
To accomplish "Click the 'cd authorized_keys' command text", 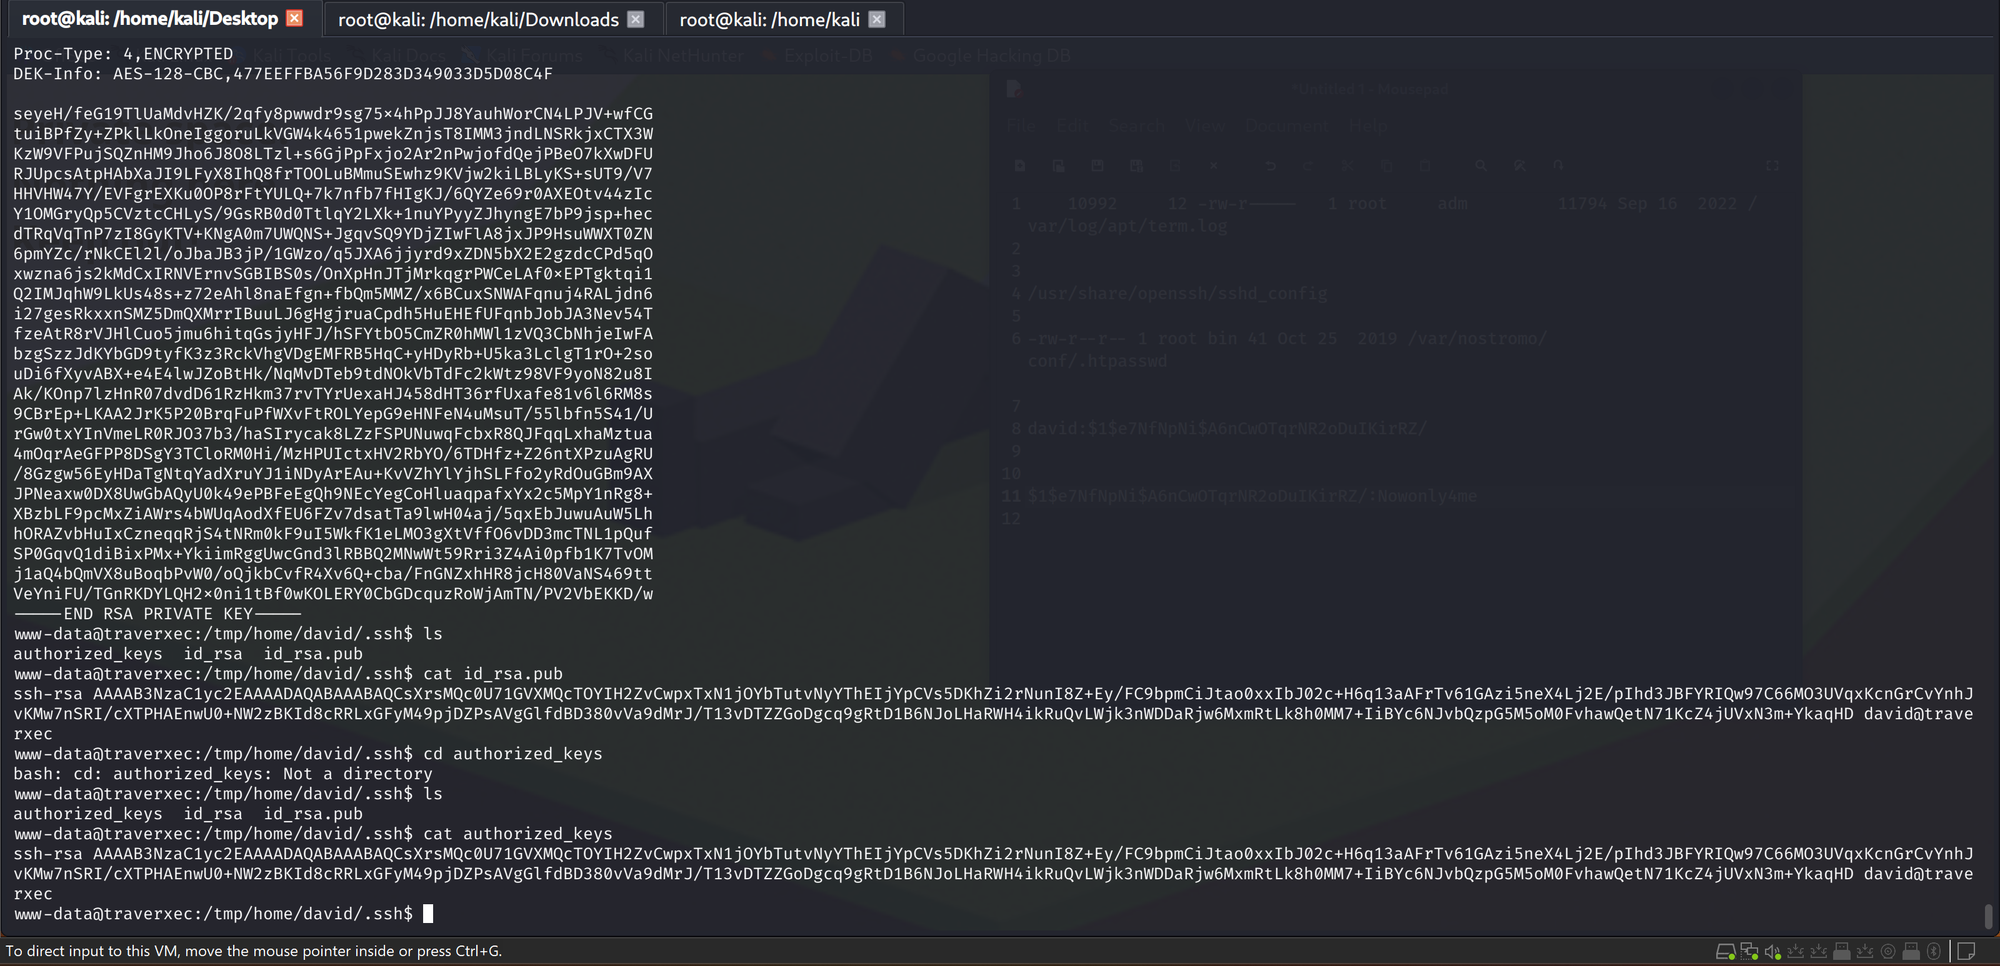I will click(513, 754).
